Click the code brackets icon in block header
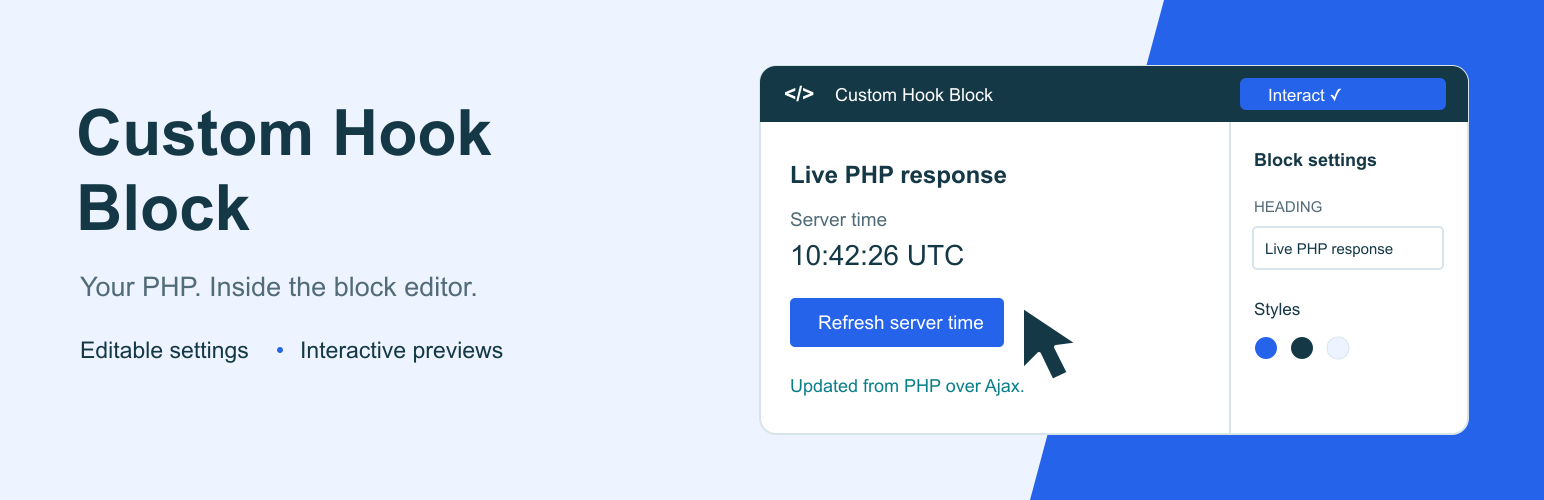 pyautogui.click(x=799, y=94)
